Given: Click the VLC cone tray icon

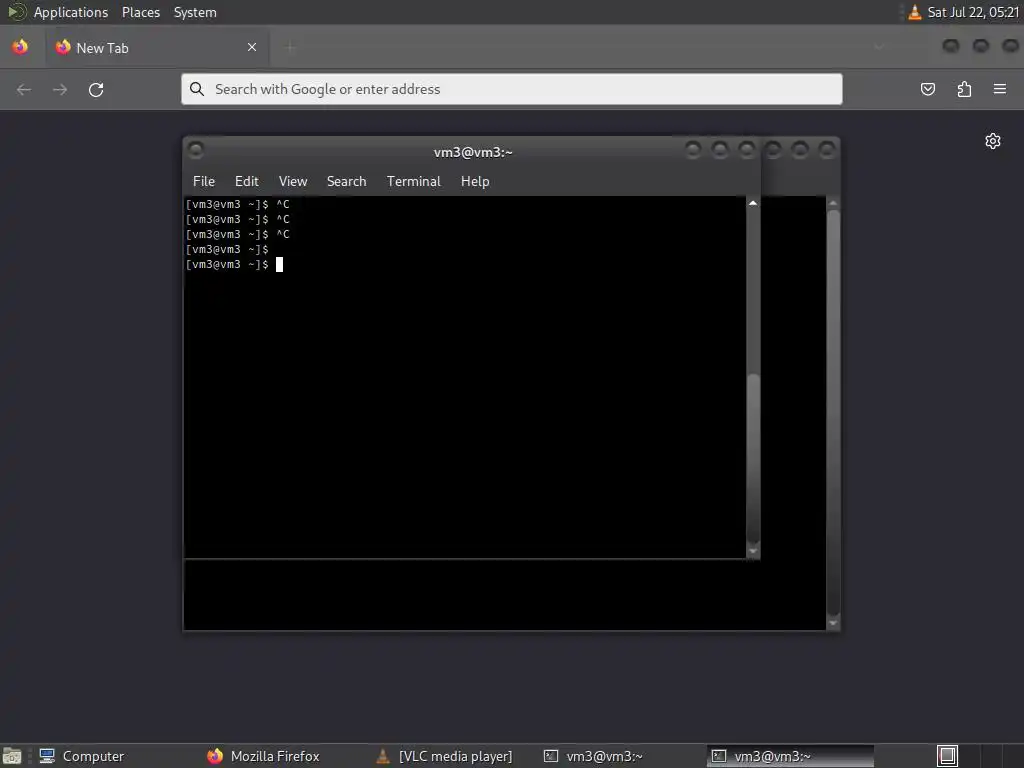Looking at the screenshot, I should click(915, 12).
